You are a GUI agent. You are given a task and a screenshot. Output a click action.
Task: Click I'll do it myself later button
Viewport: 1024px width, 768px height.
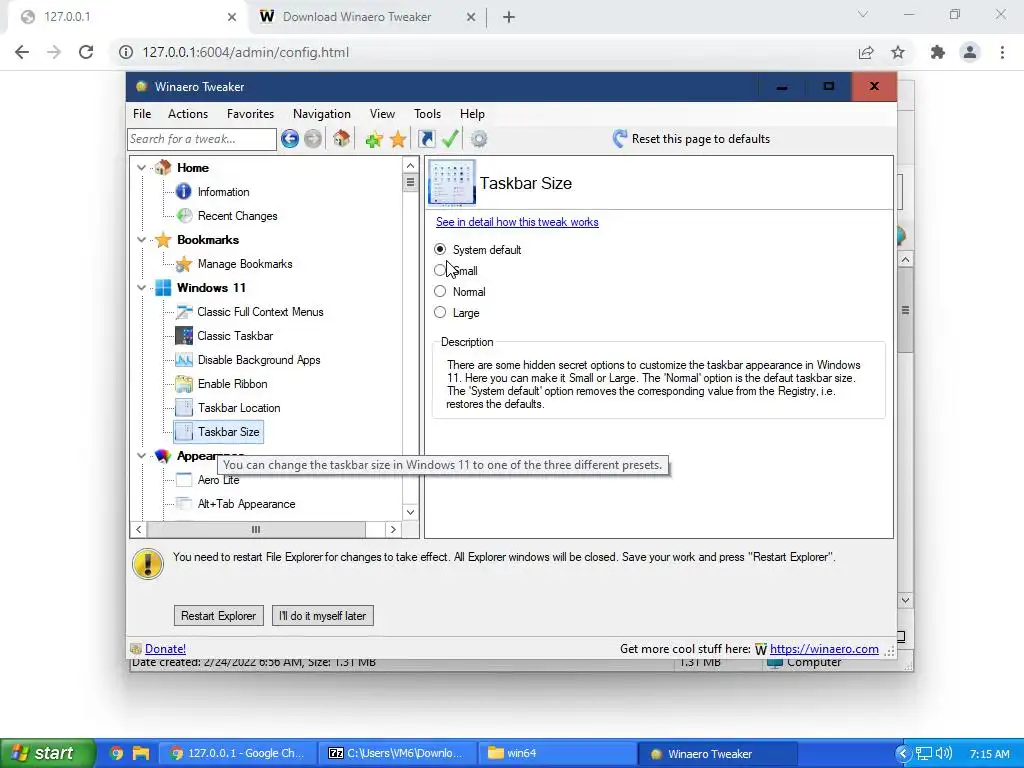click(323, 616)
